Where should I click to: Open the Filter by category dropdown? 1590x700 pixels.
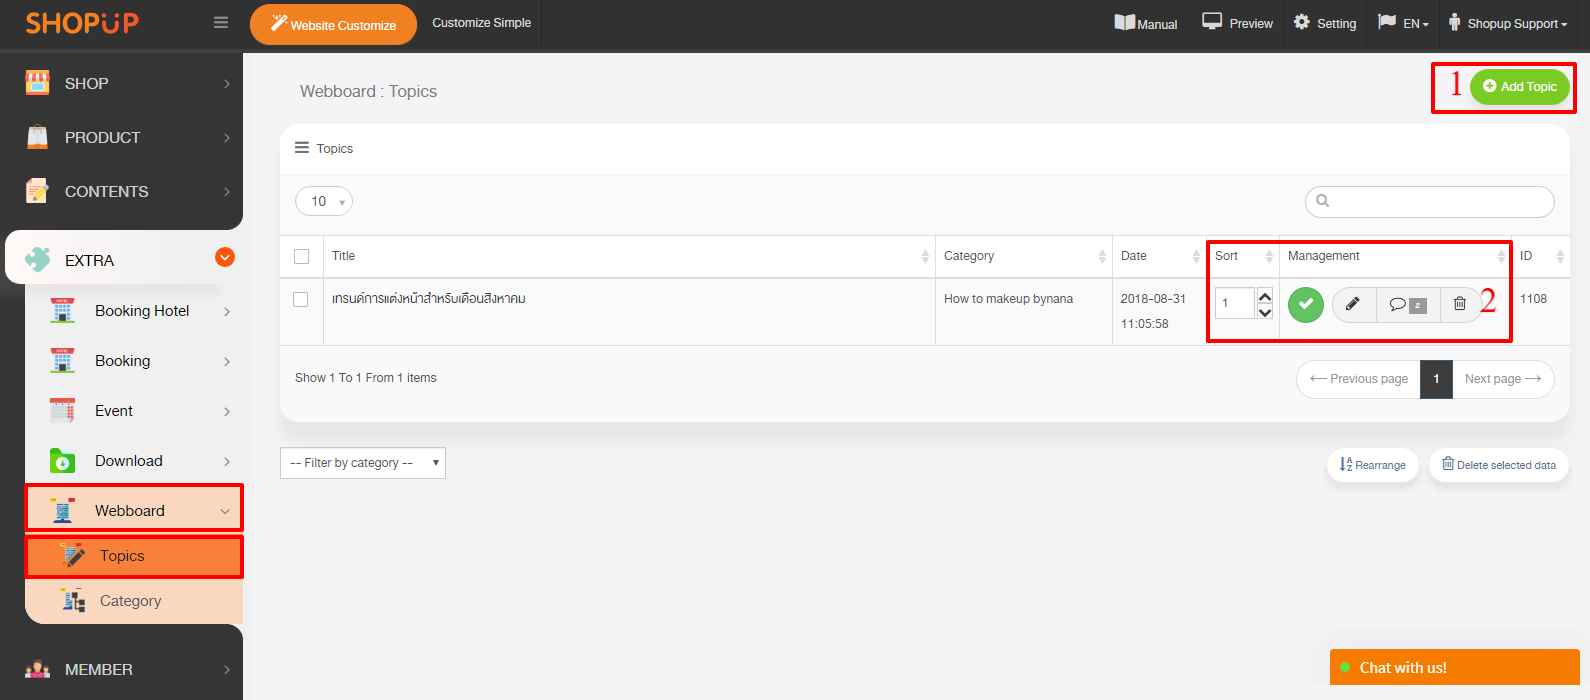coord(363,463)
